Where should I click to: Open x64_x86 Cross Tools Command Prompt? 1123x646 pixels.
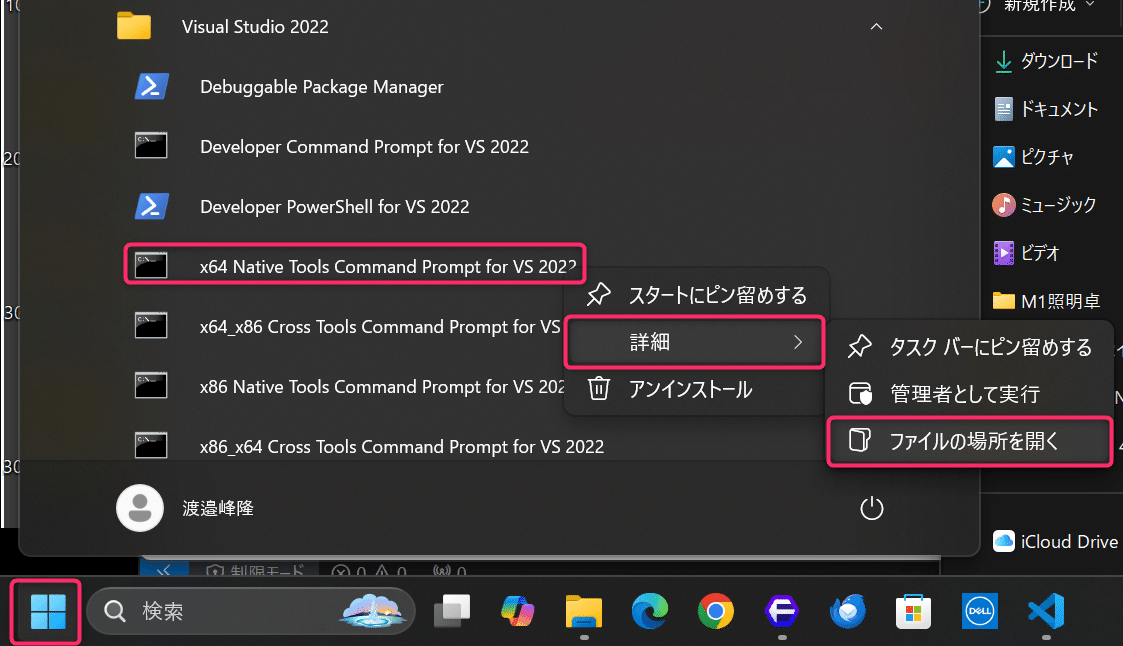[380, 327]
